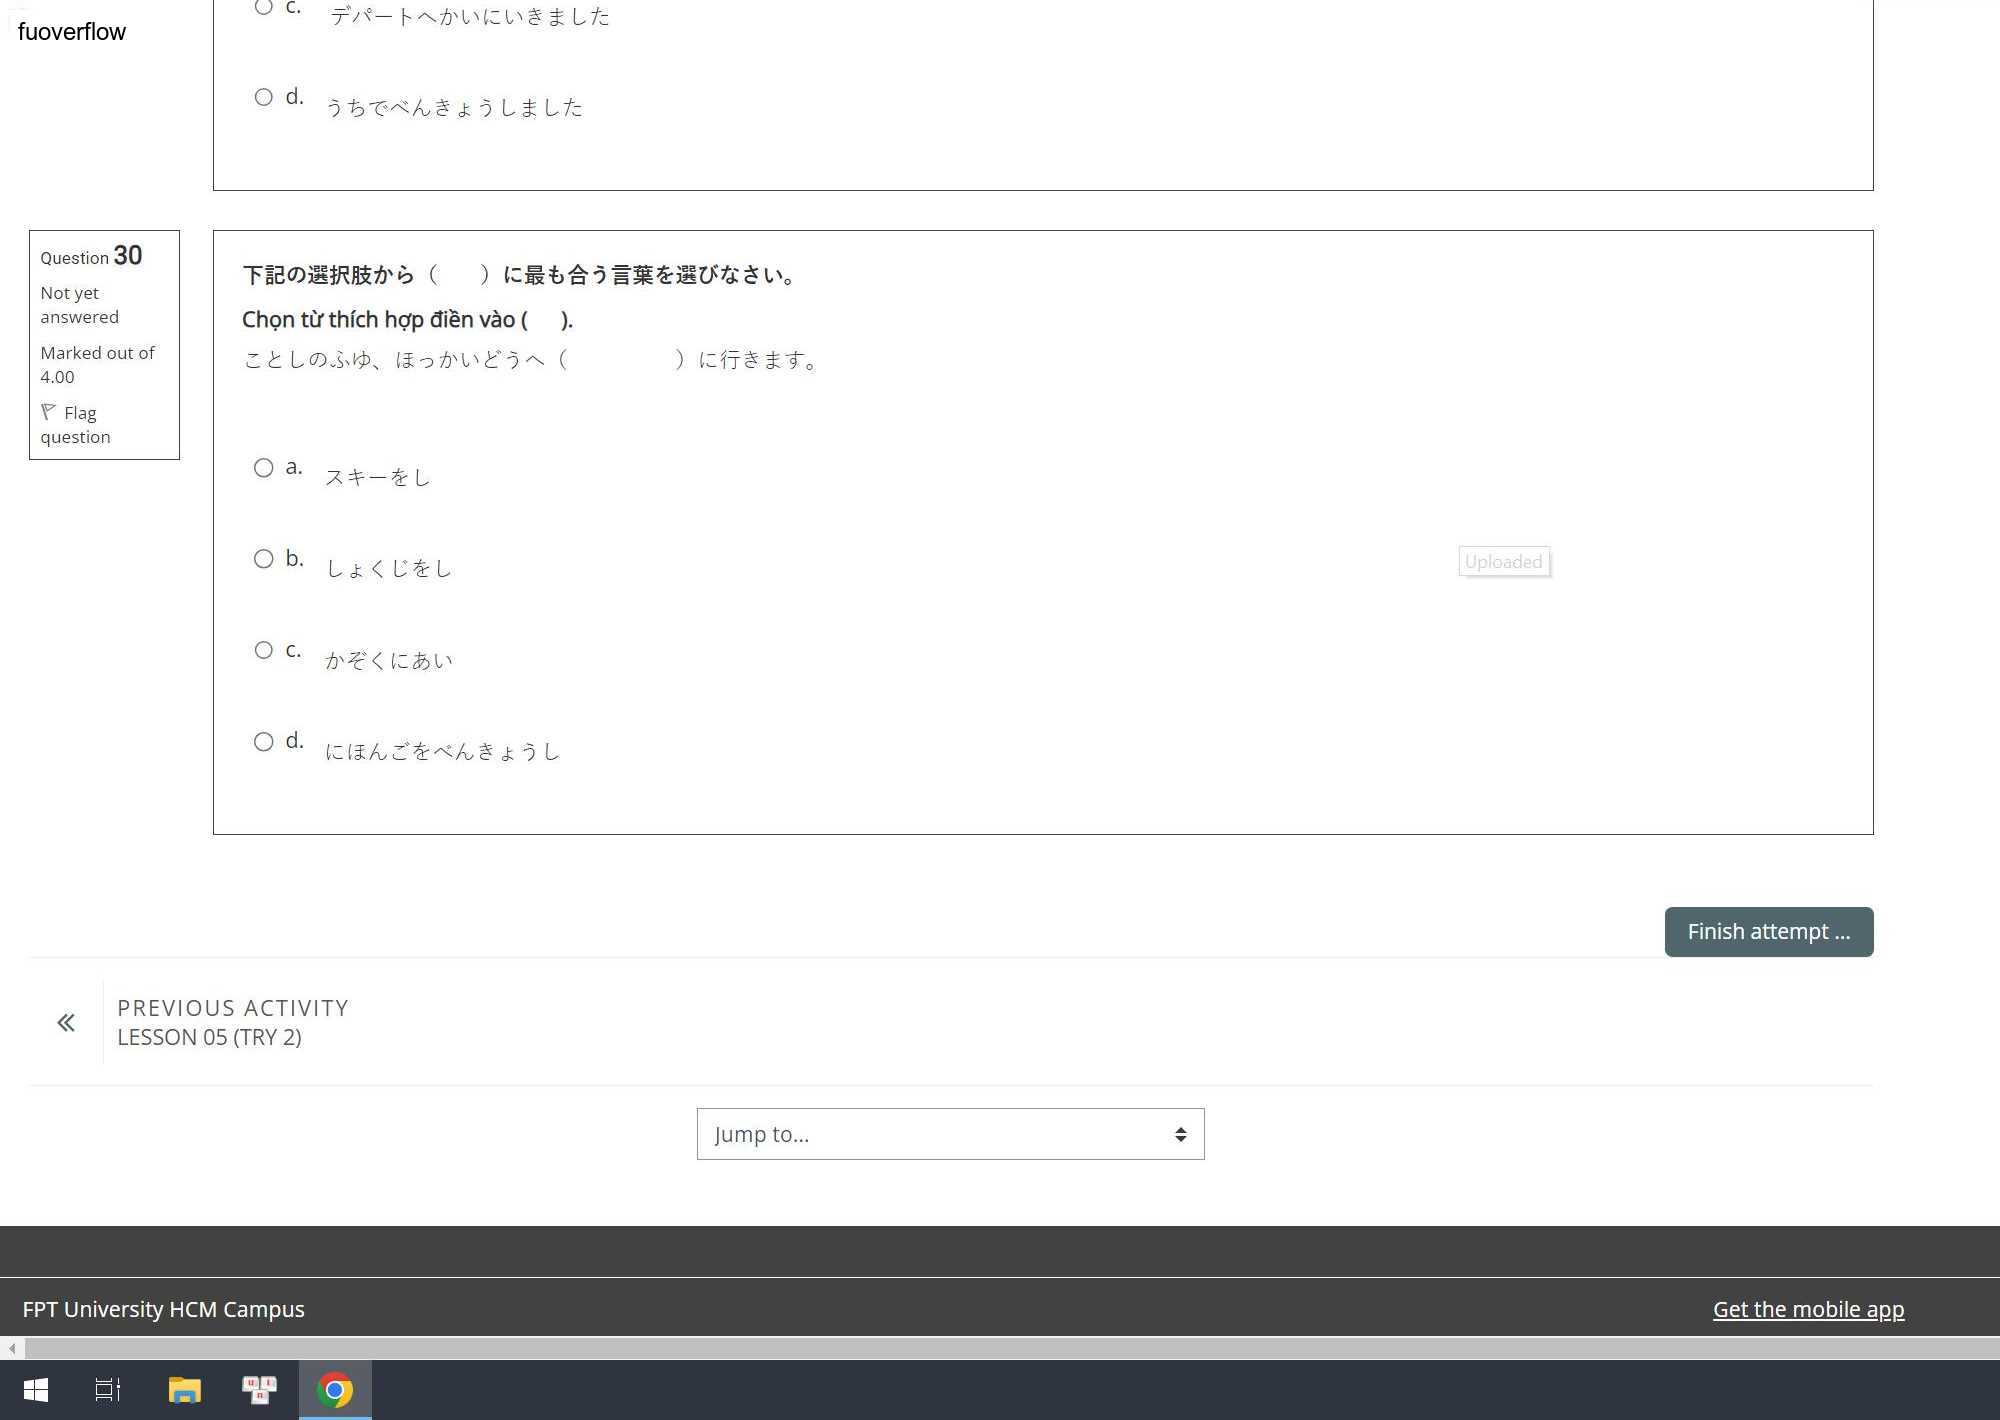
Task: Click the Question 30 number heading
Action: coord(91,256)
